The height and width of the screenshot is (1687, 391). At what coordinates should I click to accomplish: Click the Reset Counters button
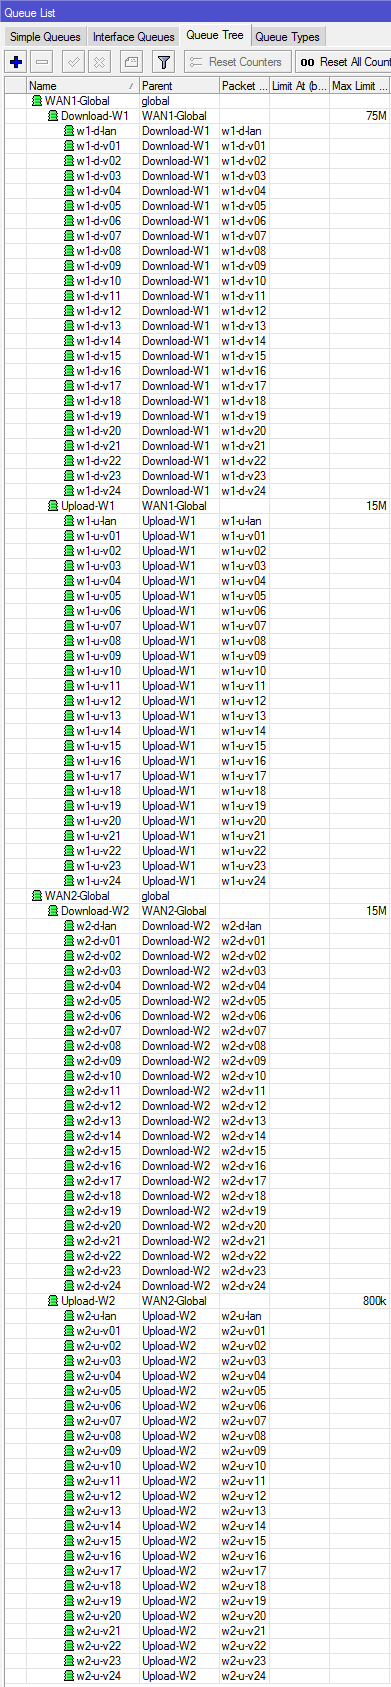coord(238,62)
